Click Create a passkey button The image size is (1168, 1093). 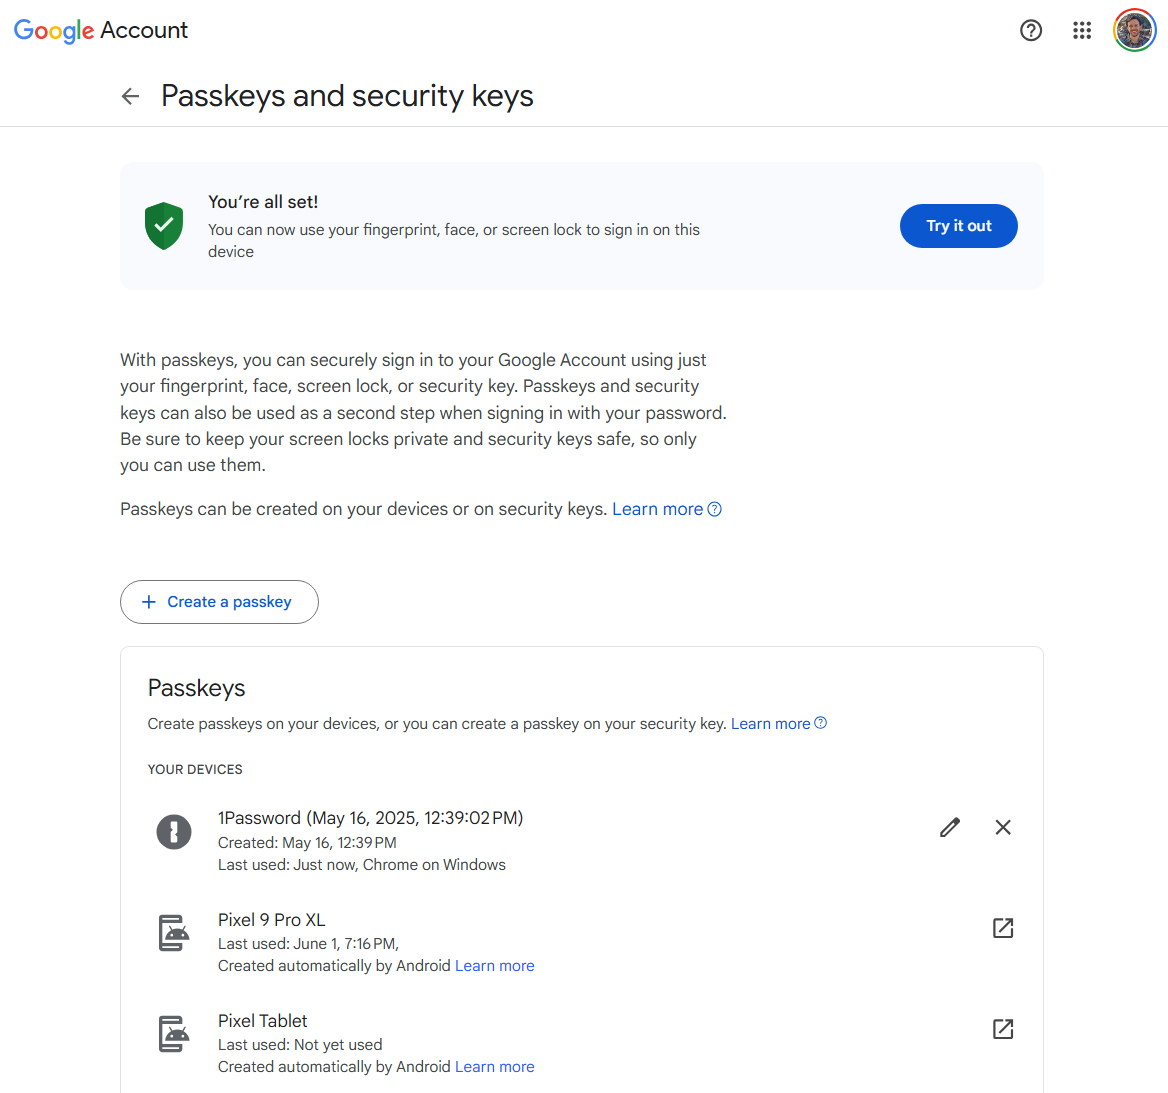(x=219, y=602)
